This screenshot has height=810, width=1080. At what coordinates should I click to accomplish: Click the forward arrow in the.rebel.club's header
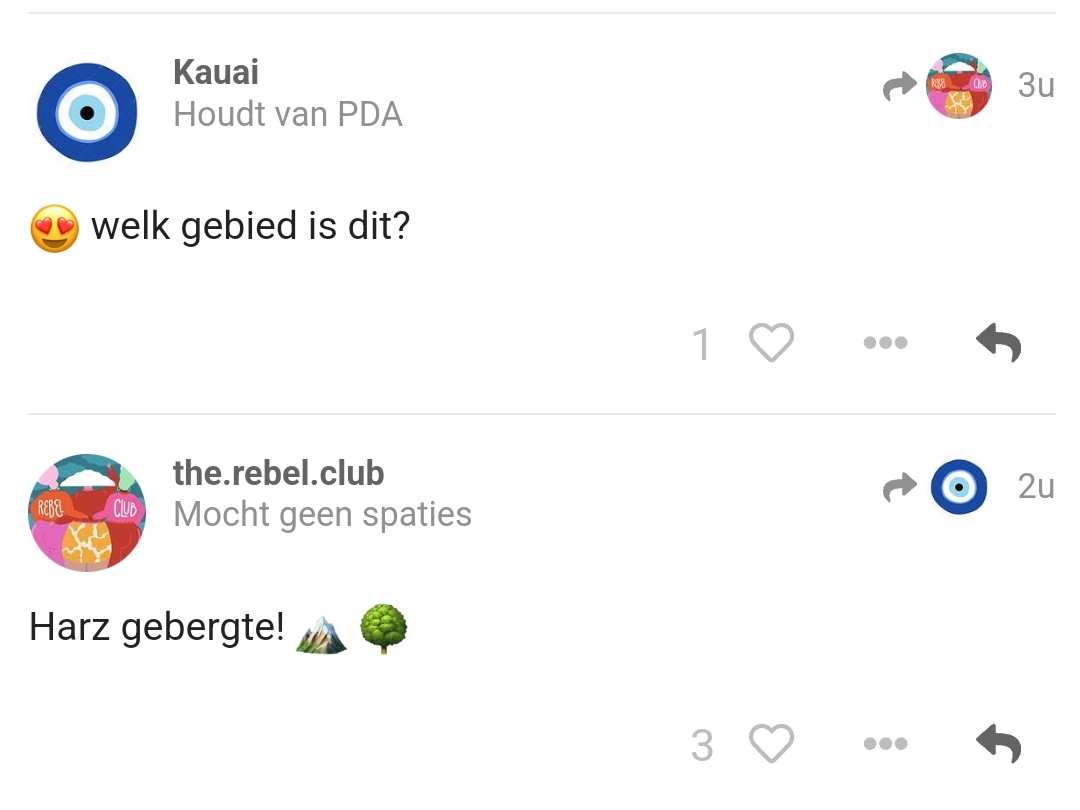(x=900, y=487)
